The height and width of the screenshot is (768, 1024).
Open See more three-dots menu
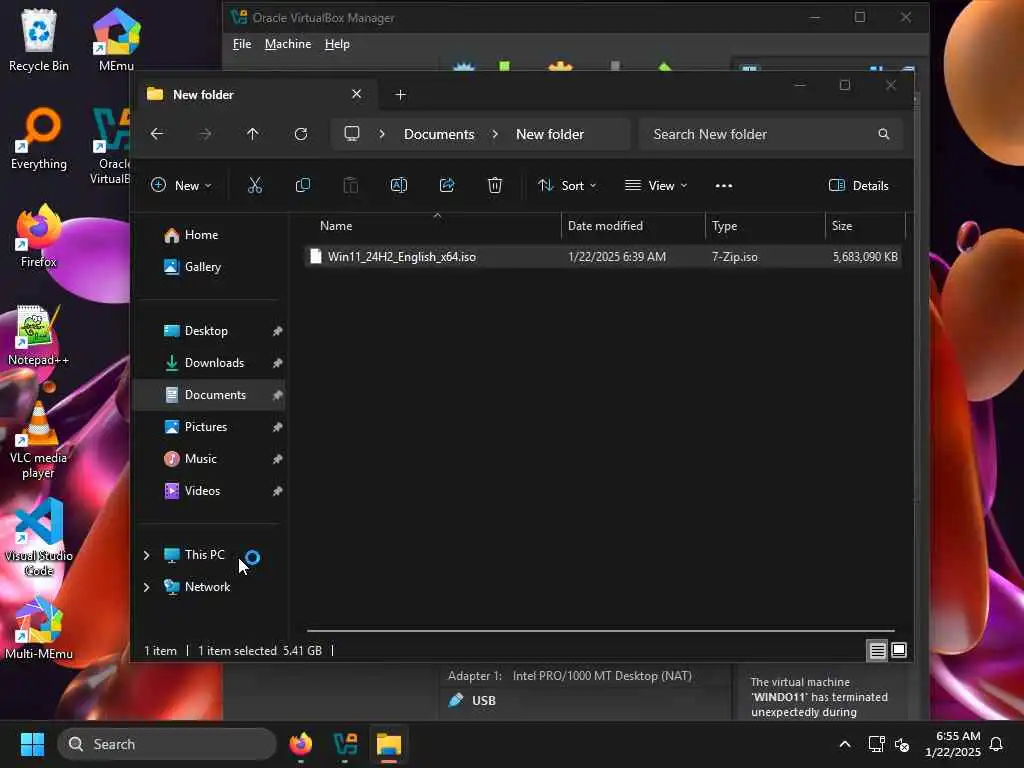click(724, 185)
